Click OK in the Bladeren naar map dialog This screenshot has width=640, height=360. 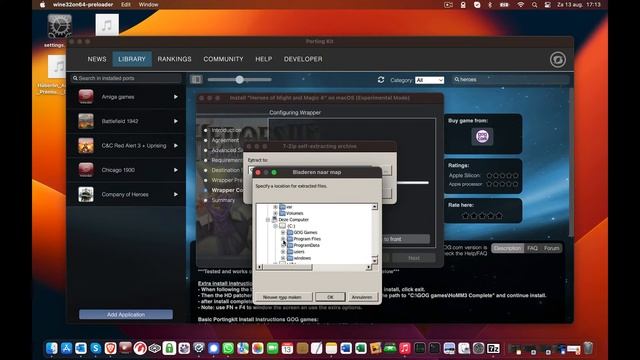click(x=330, y=297)
